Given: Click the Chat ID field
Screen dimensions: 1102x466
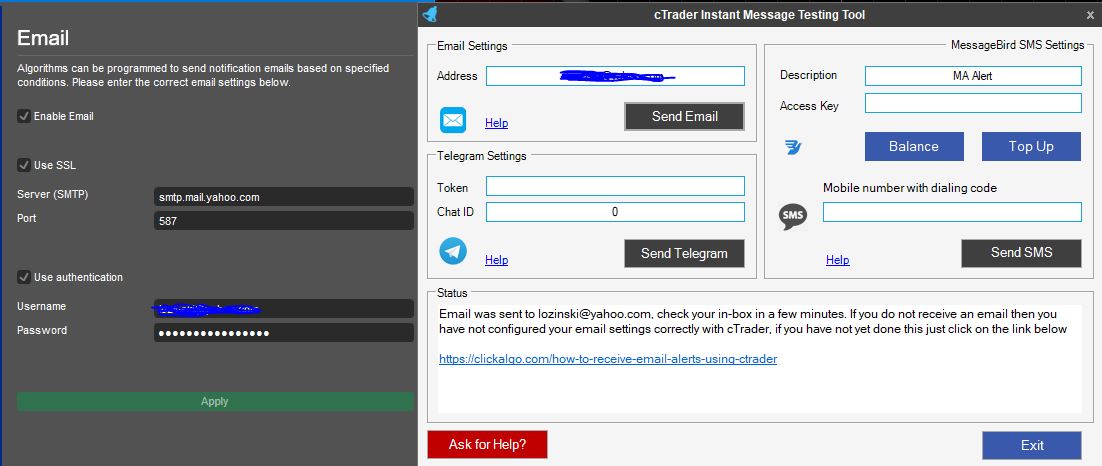Looking at the screenshot, I should (x=615, y=212).
